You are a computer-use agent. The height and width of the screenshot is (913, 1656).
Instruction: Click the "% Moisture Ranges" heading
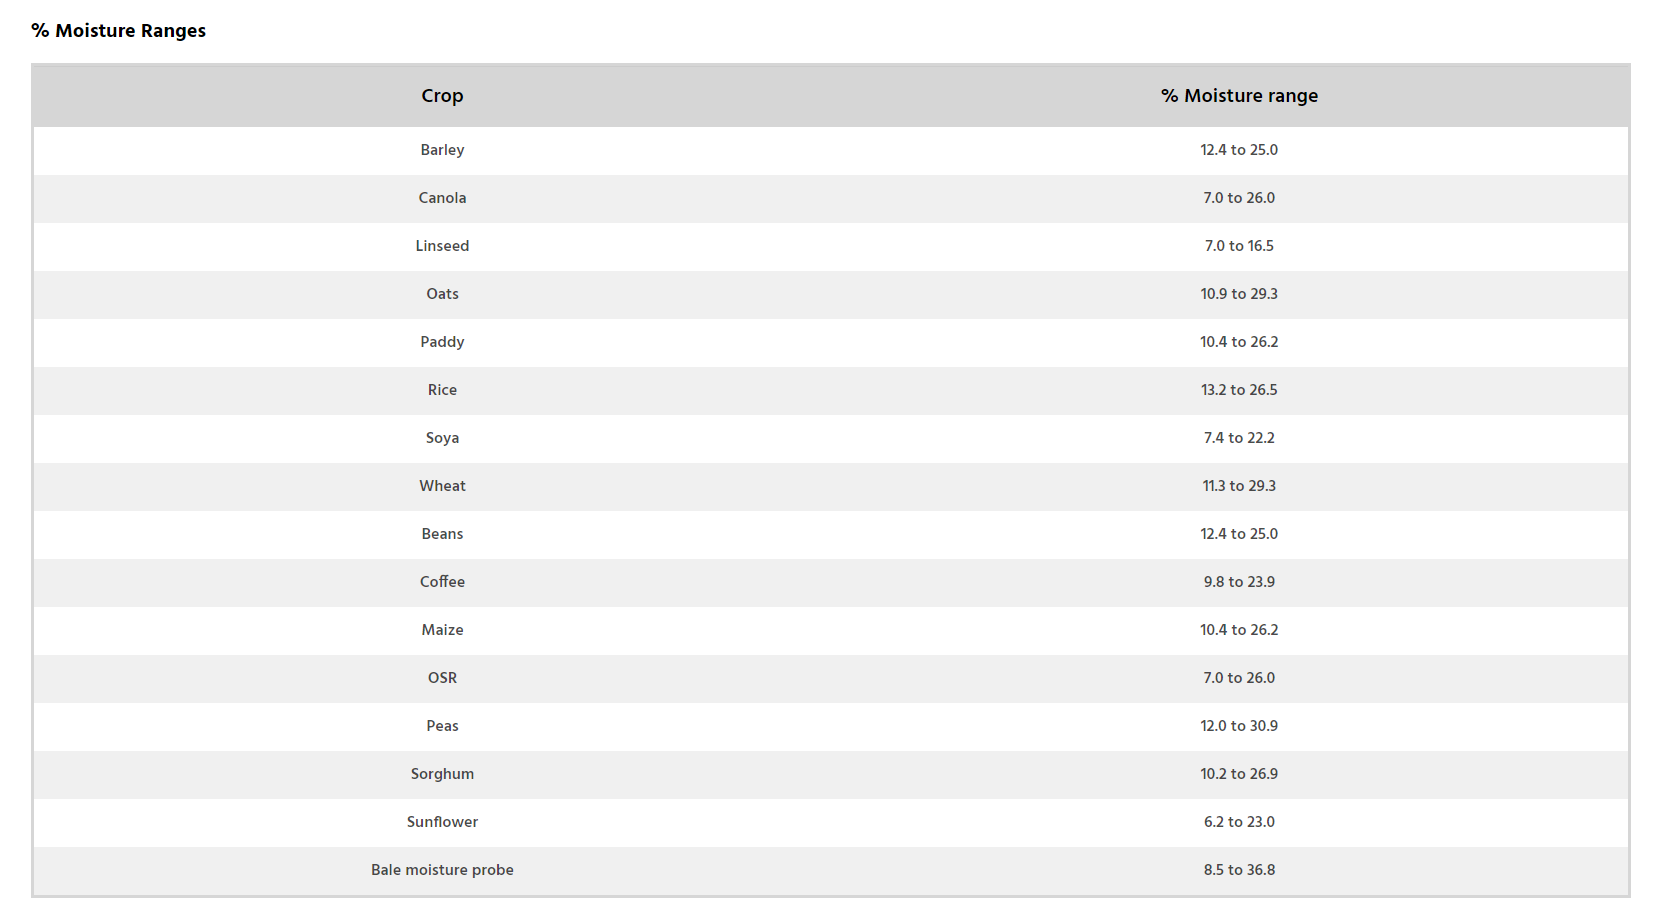(118, 31)
